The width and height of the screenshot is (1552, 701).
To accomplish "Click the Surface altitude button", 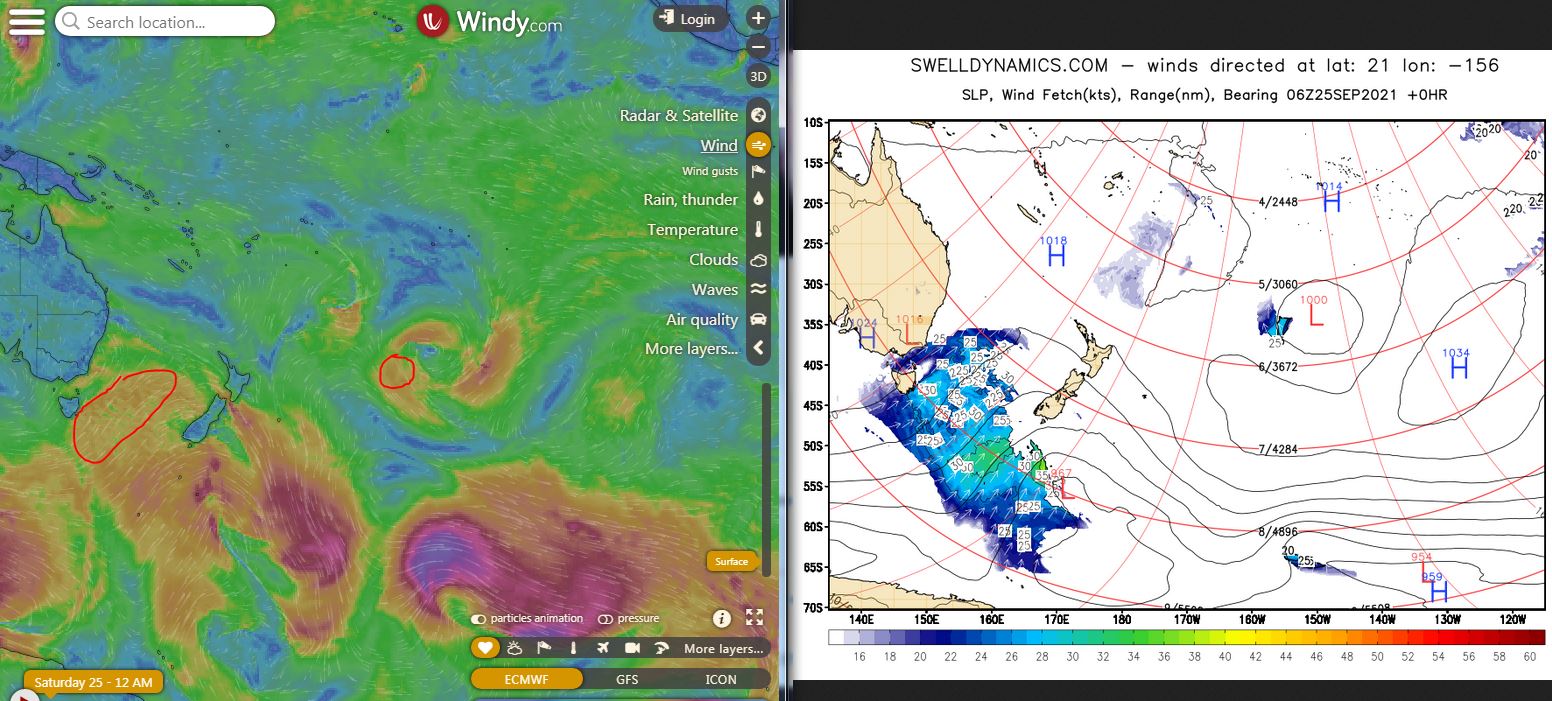I will 731,561.
